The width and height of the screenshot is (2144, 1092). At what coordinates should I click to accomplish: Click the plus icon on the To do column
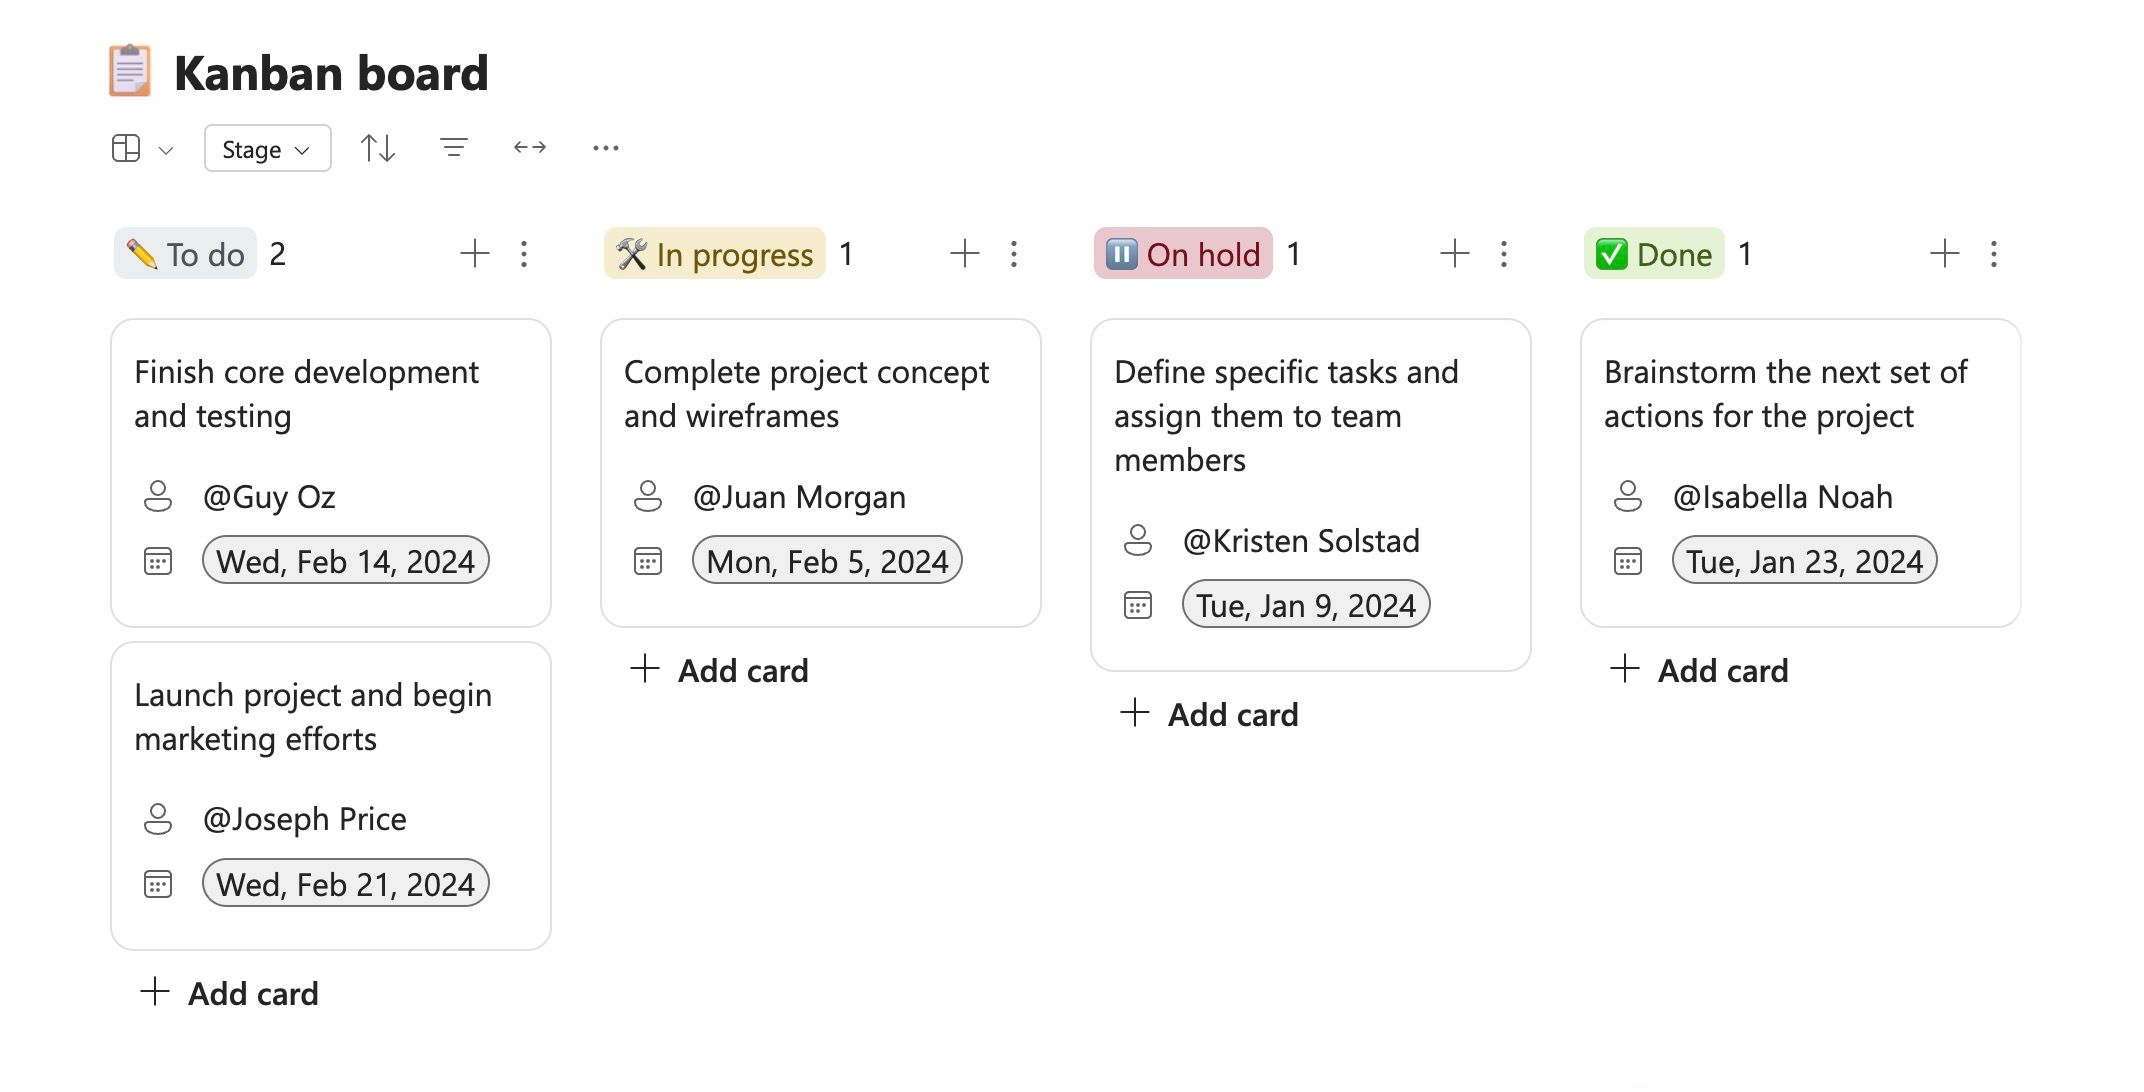tap(475, 254)
